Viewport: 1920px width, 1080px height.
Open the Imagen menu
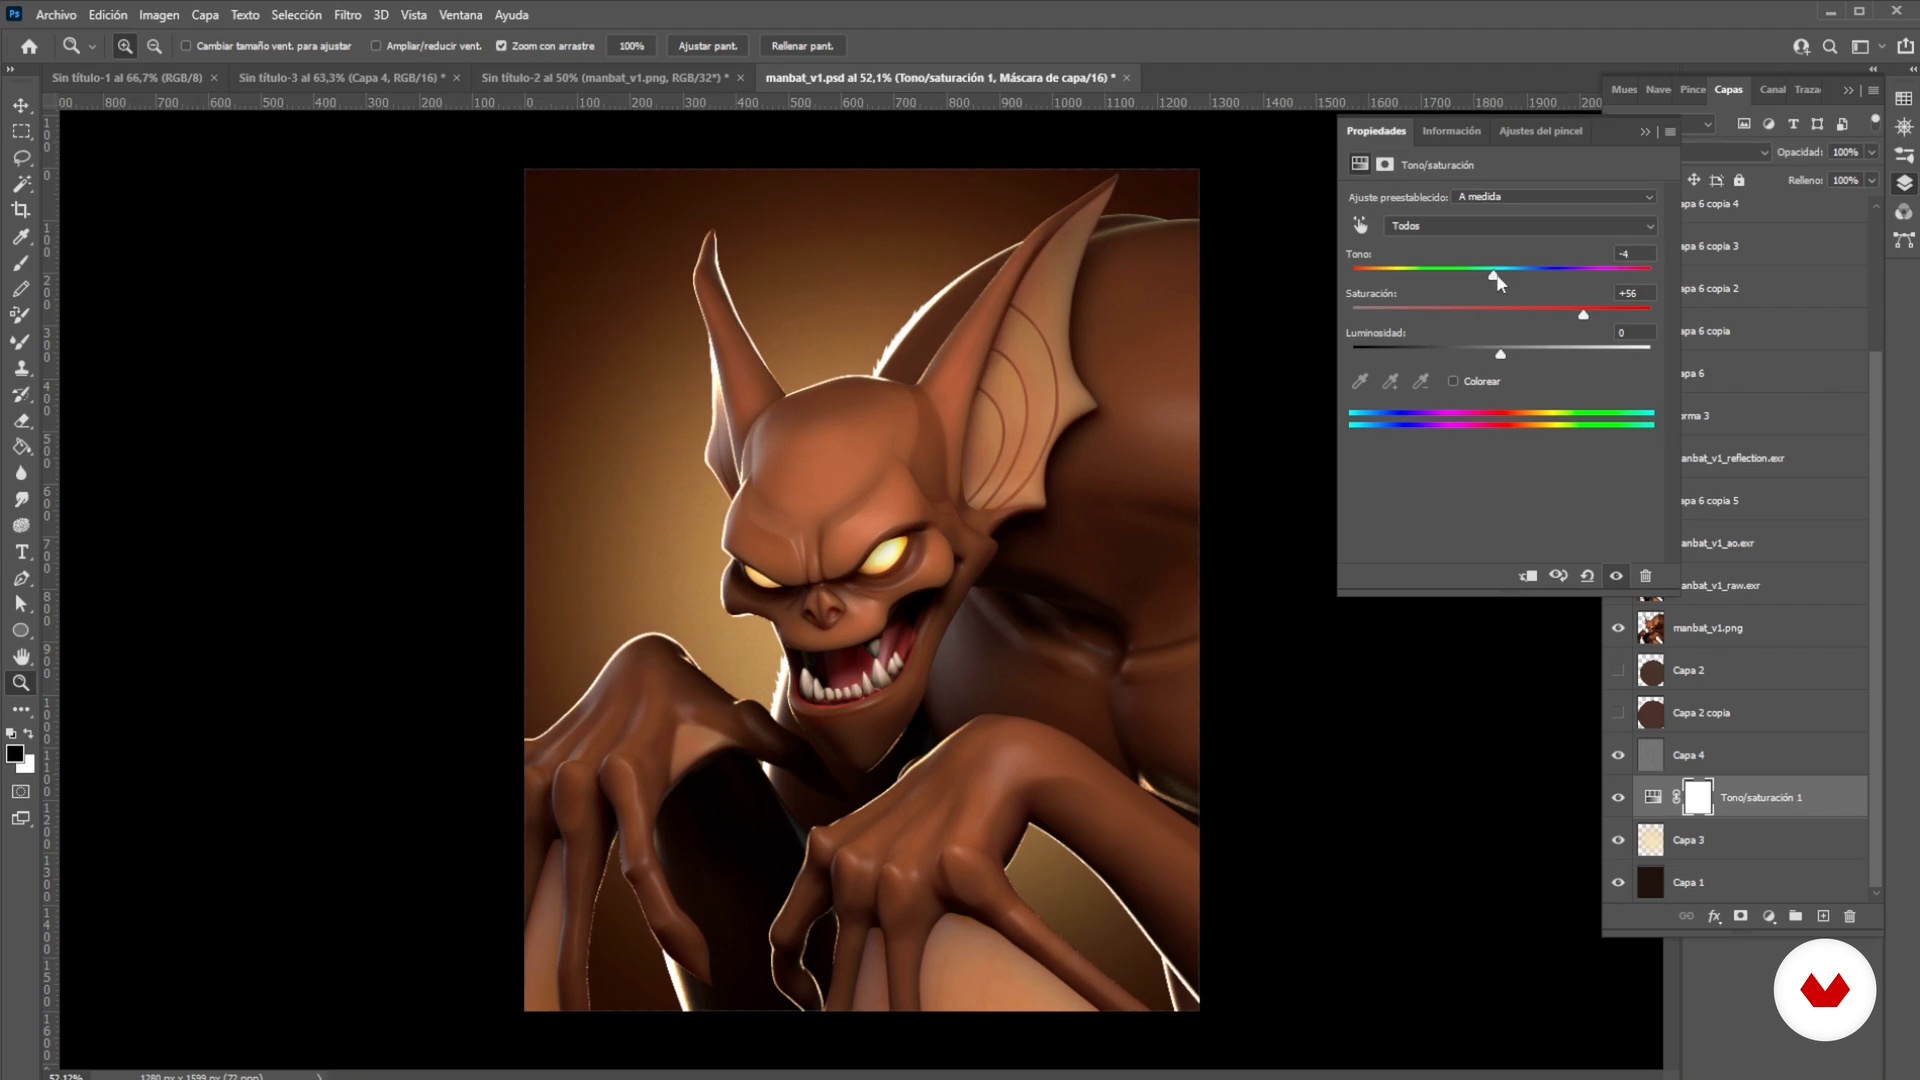[159, 15]
